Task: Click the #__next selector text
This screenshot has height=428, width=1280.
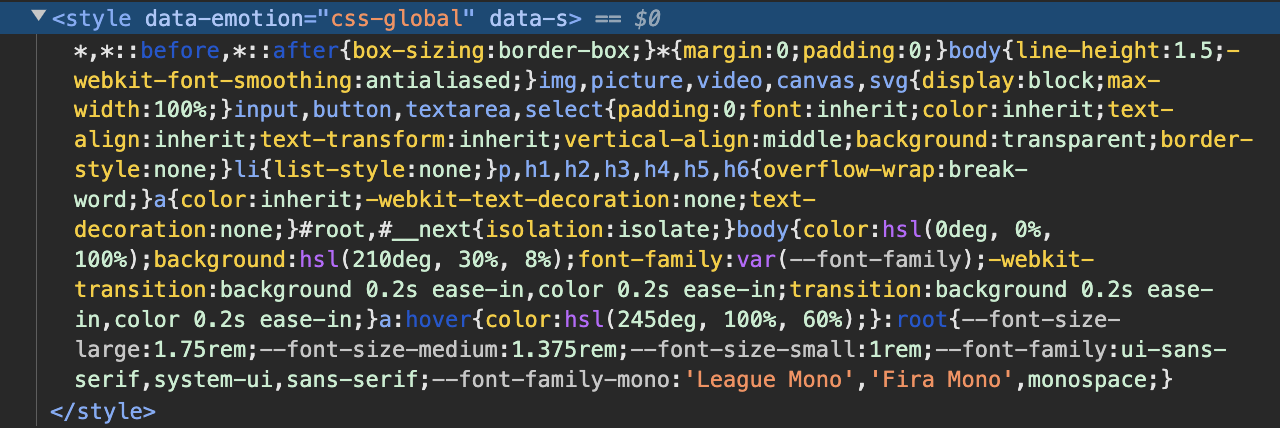Action: [428, 230]
